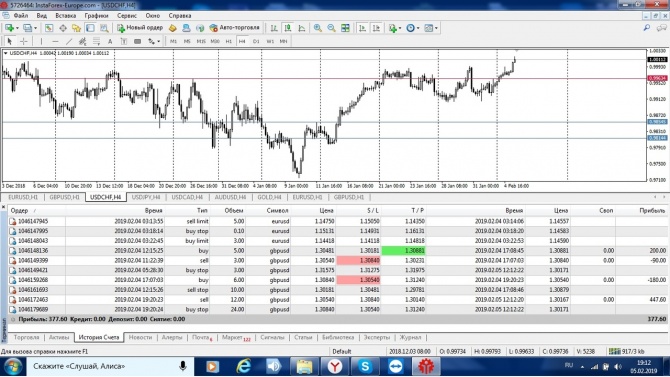Viewport: 670px width, 377px height.
Task: Select the trendline drawing tool
Action: pyautogui.click(x=69, y=41)
